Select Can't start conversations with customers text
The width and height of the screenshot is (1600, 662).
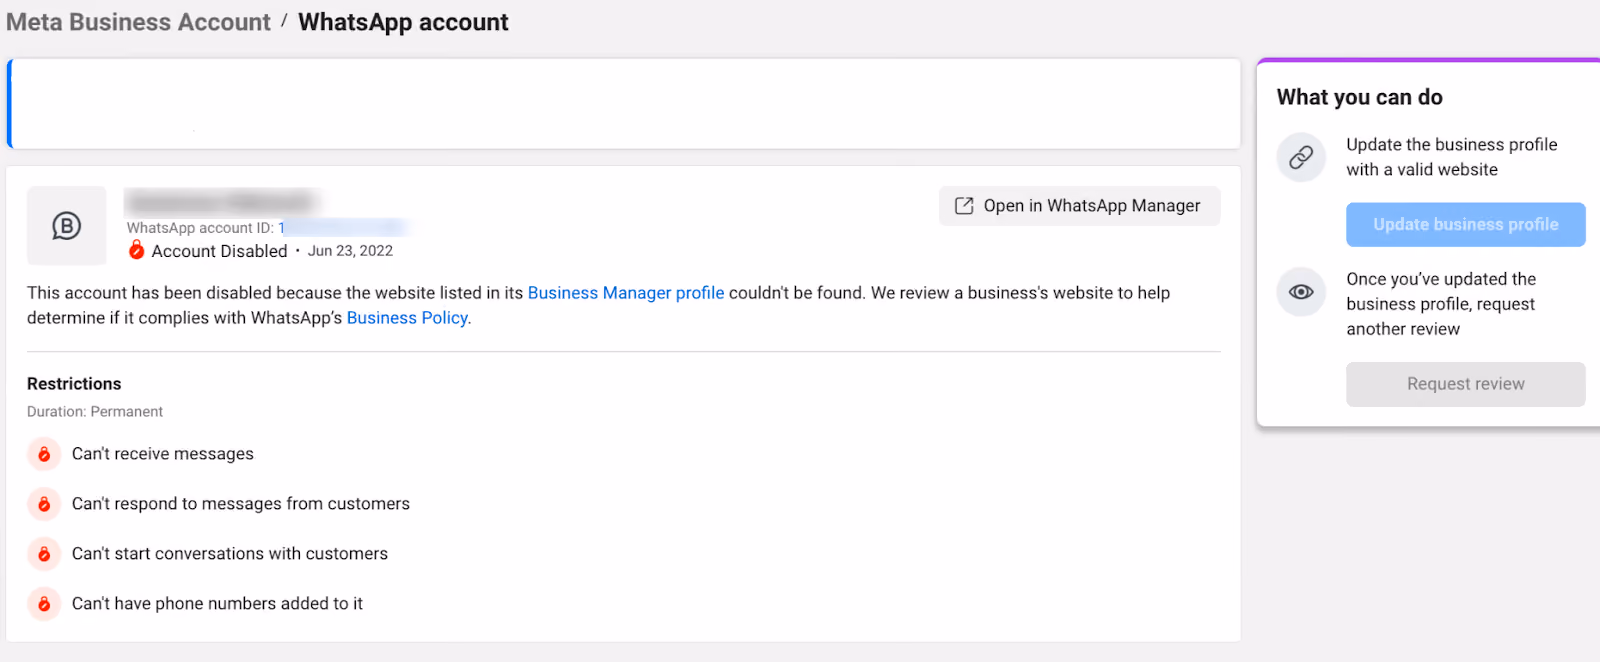tap(230, 554)
